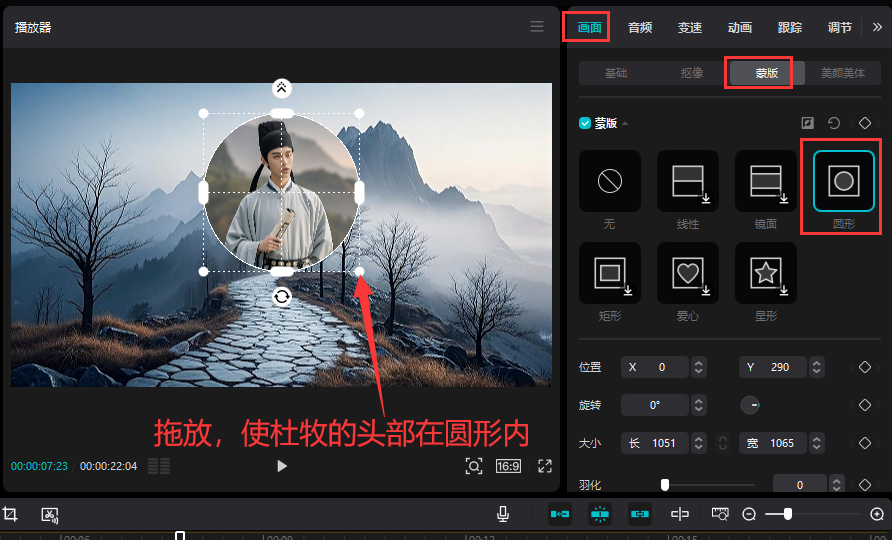
Task: Click the split-align icon in timeline toolbar
Action: click(679, 514)
